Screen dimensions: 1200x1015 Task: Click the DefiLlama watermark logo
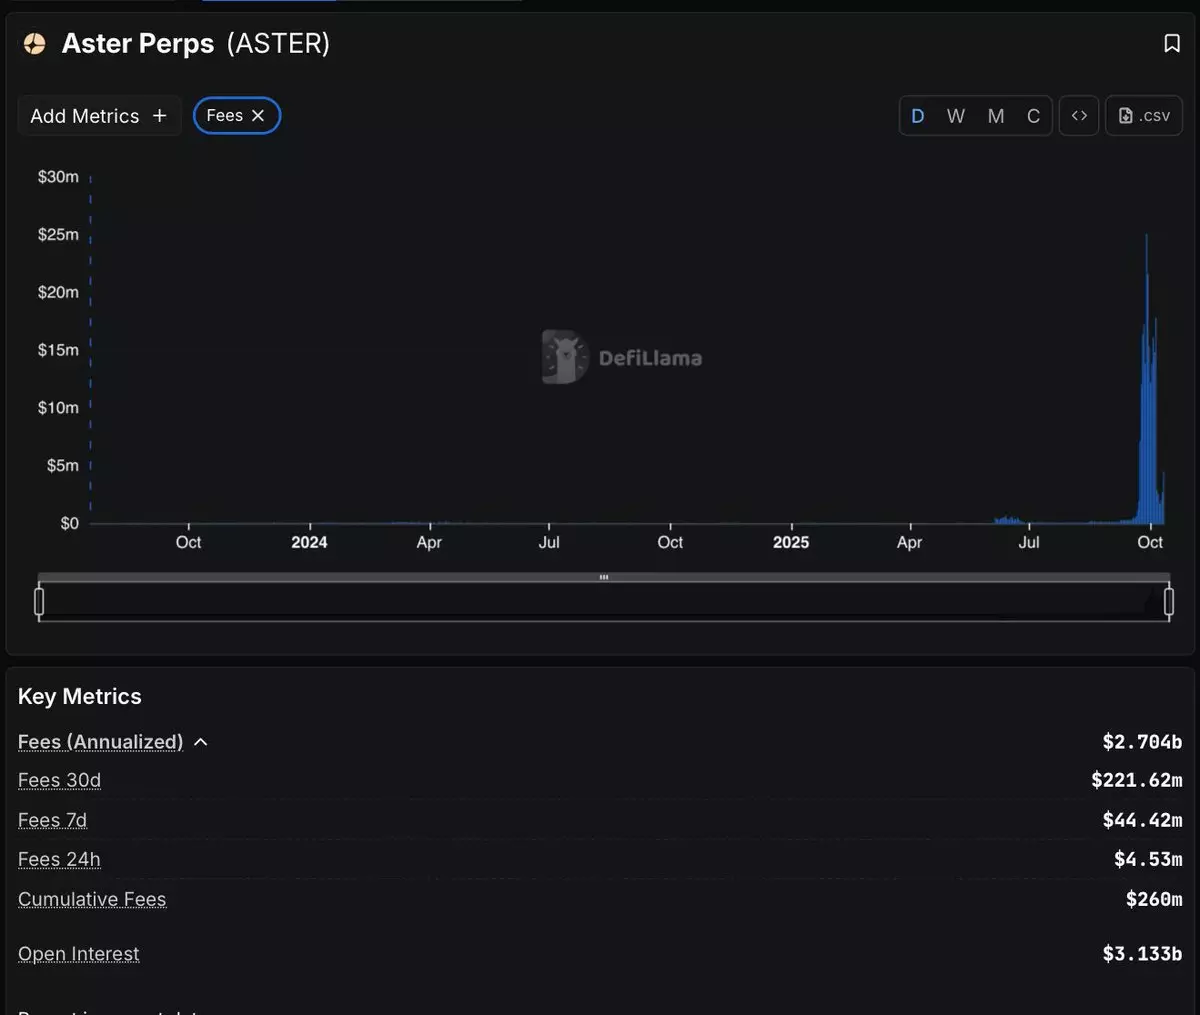(566, 357)
